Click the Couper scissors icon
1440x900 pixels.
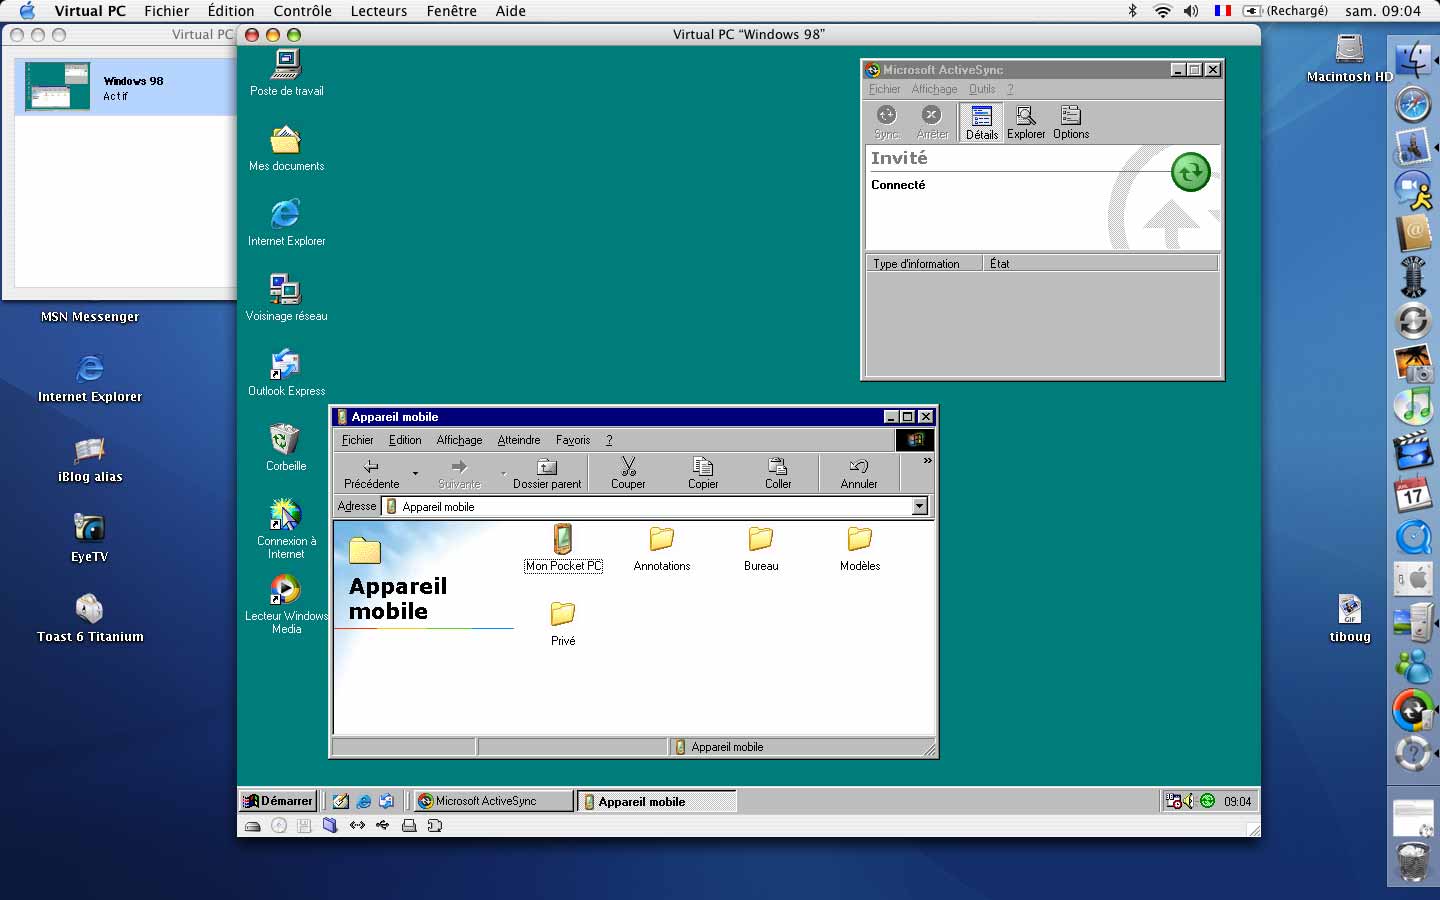(628, 466)
